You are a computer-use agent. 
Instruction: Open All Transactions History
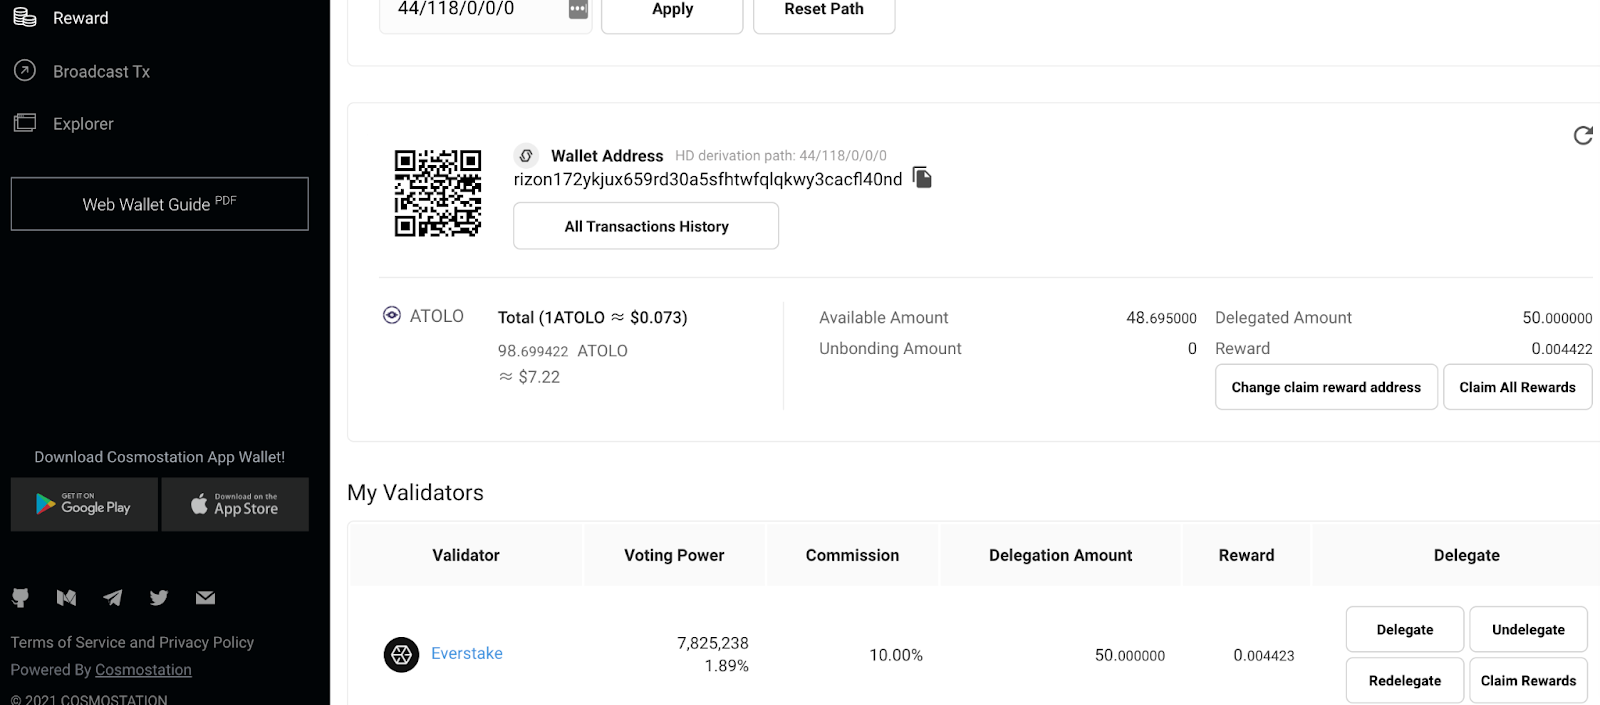tap(646, 226)
